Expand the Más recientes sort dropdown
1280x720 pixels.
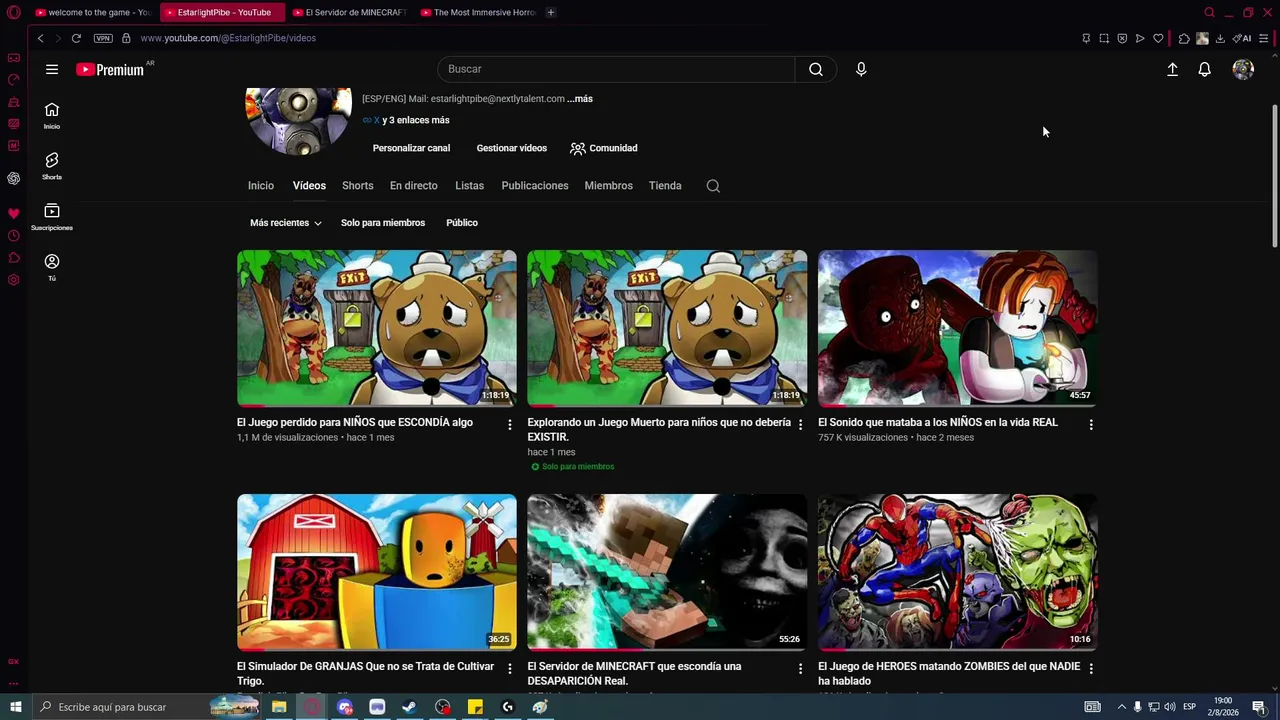click(286, 223)
